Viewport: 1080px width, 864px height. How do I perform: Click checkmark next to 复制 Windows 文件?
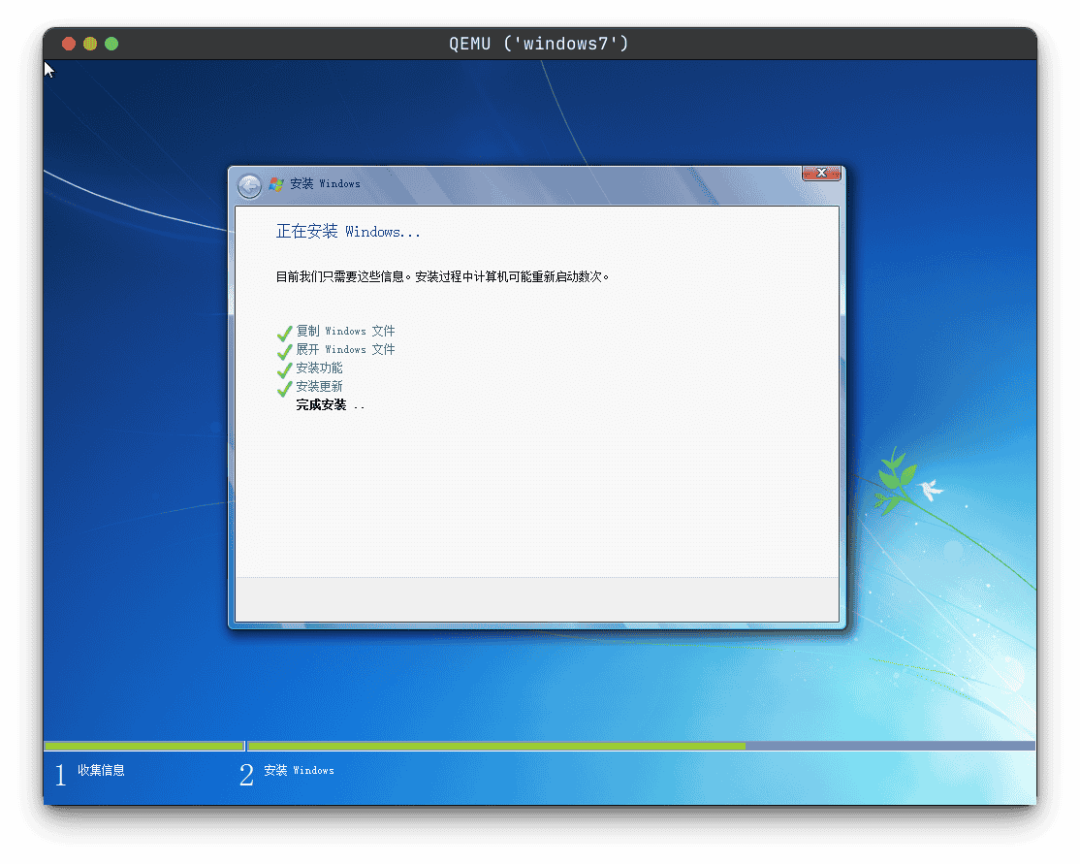click(x=284, y=333)
